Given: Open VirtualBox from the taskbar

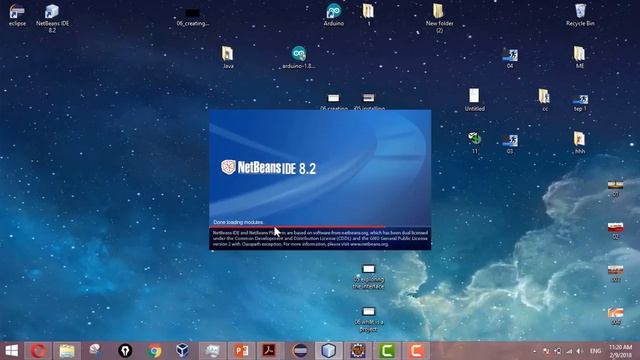Looking at the screenshot, I should 182,351.
